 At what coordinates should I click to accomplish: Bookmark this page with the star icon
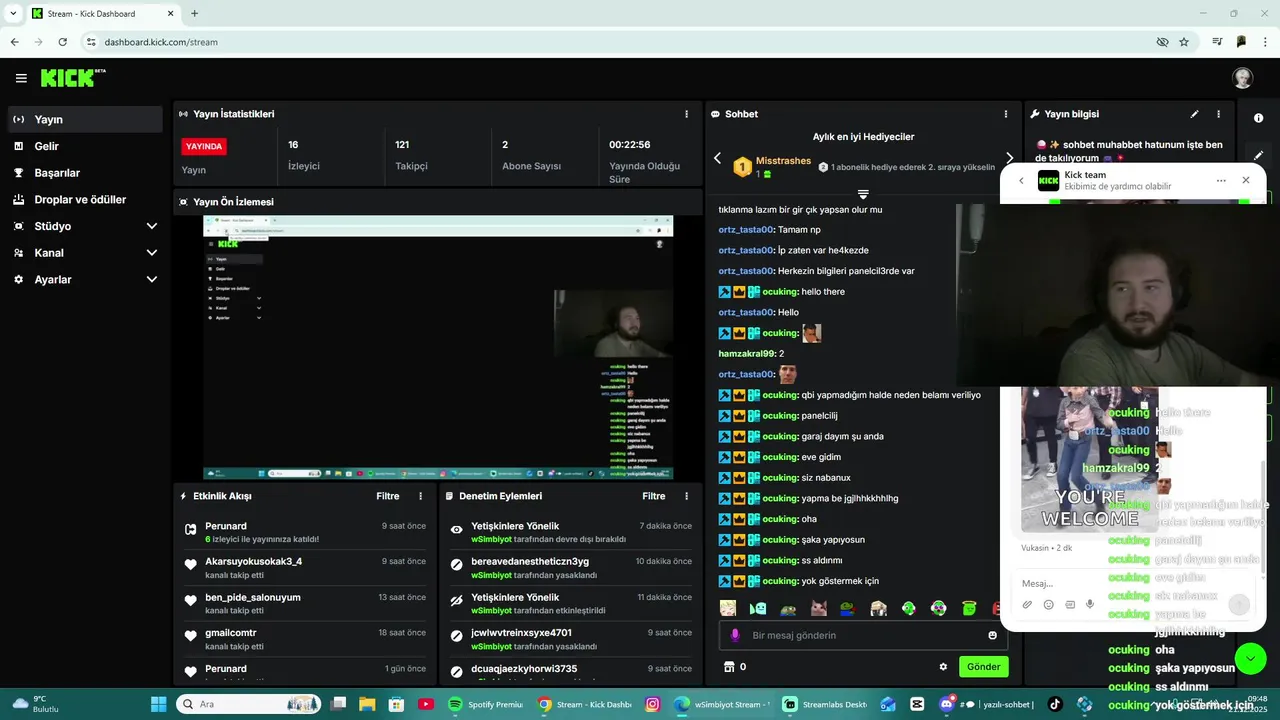pos(1184,42)
